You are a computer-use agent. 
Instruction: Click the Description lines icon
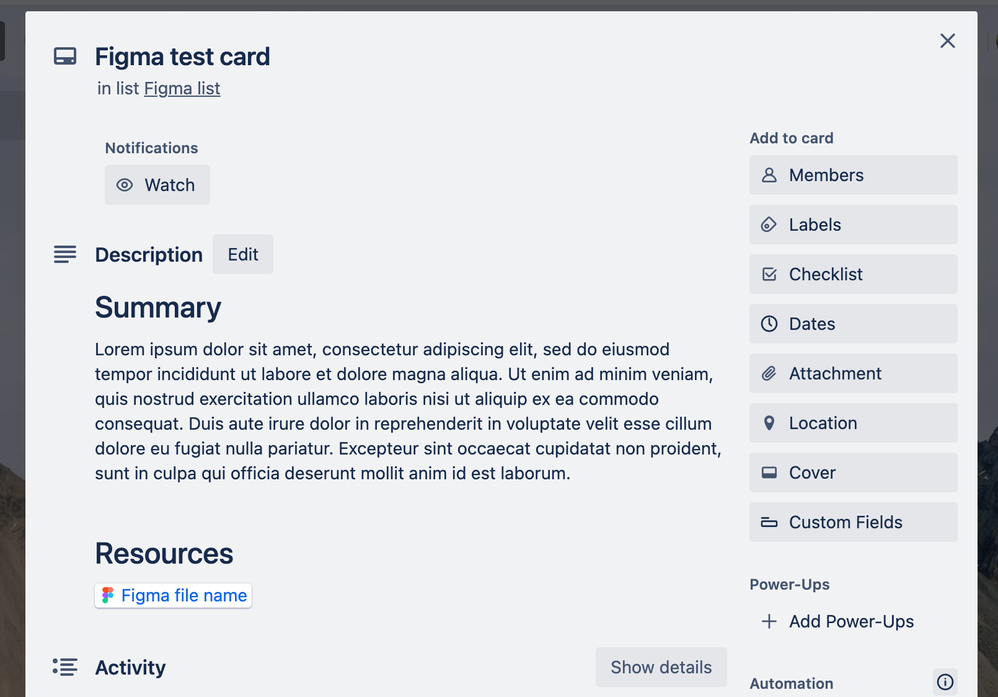click(65, 255)
